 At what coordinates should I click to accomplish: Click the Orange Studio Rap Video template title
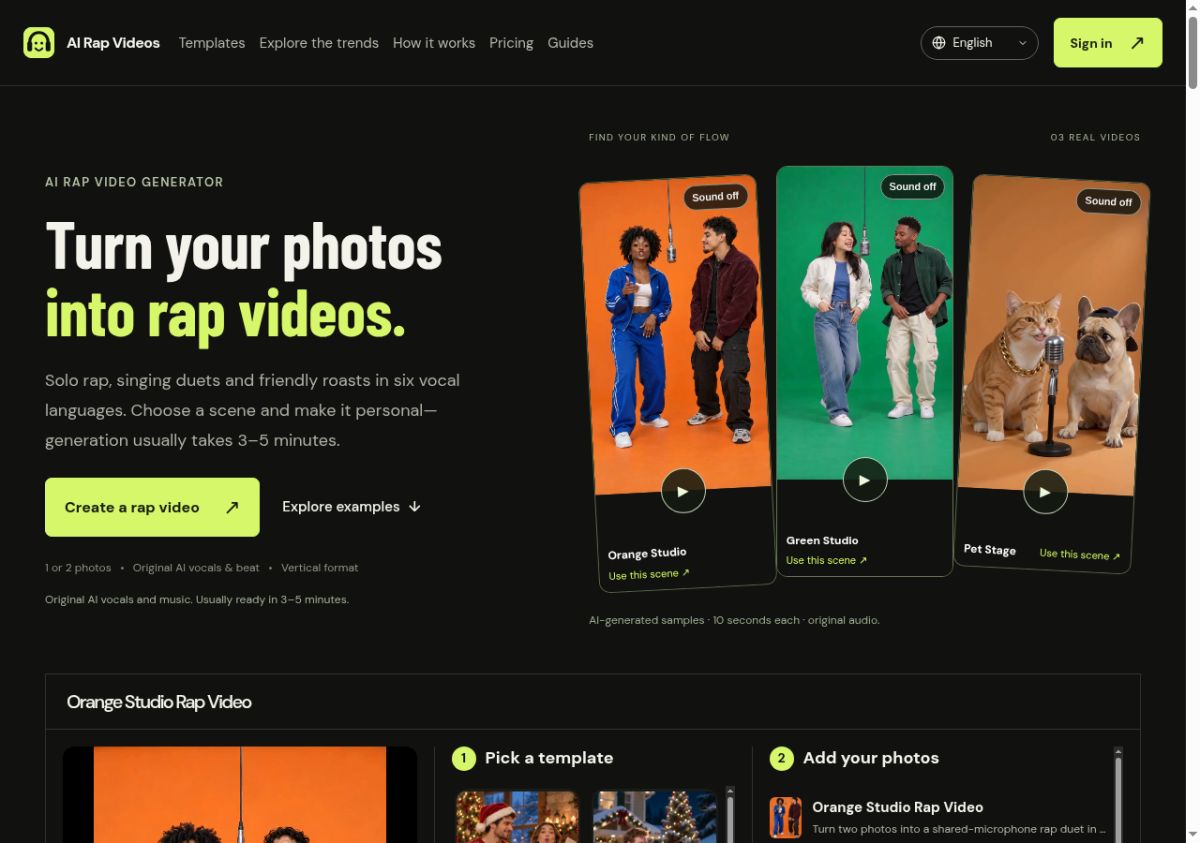tap(898, 807)
